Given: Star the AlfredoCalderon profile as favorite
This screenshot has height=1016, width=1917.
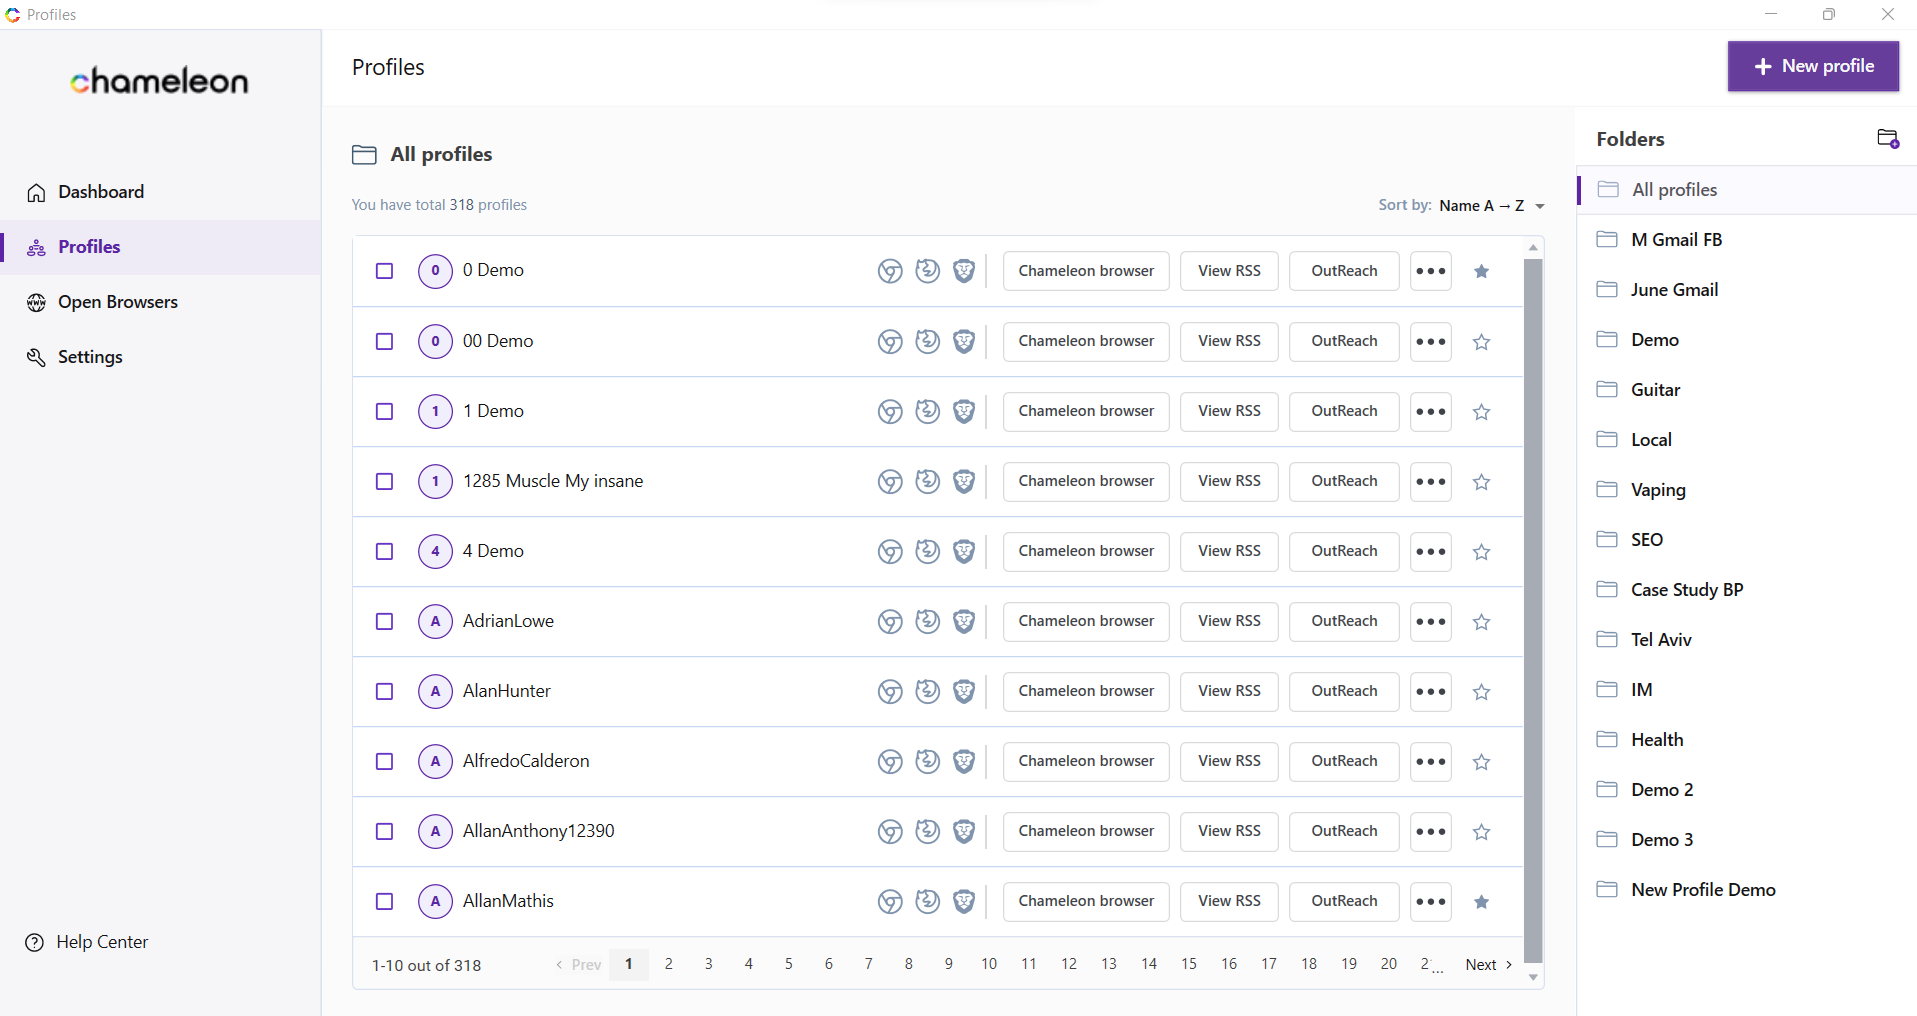Looking at the screenshot, I should [1482, 761].
